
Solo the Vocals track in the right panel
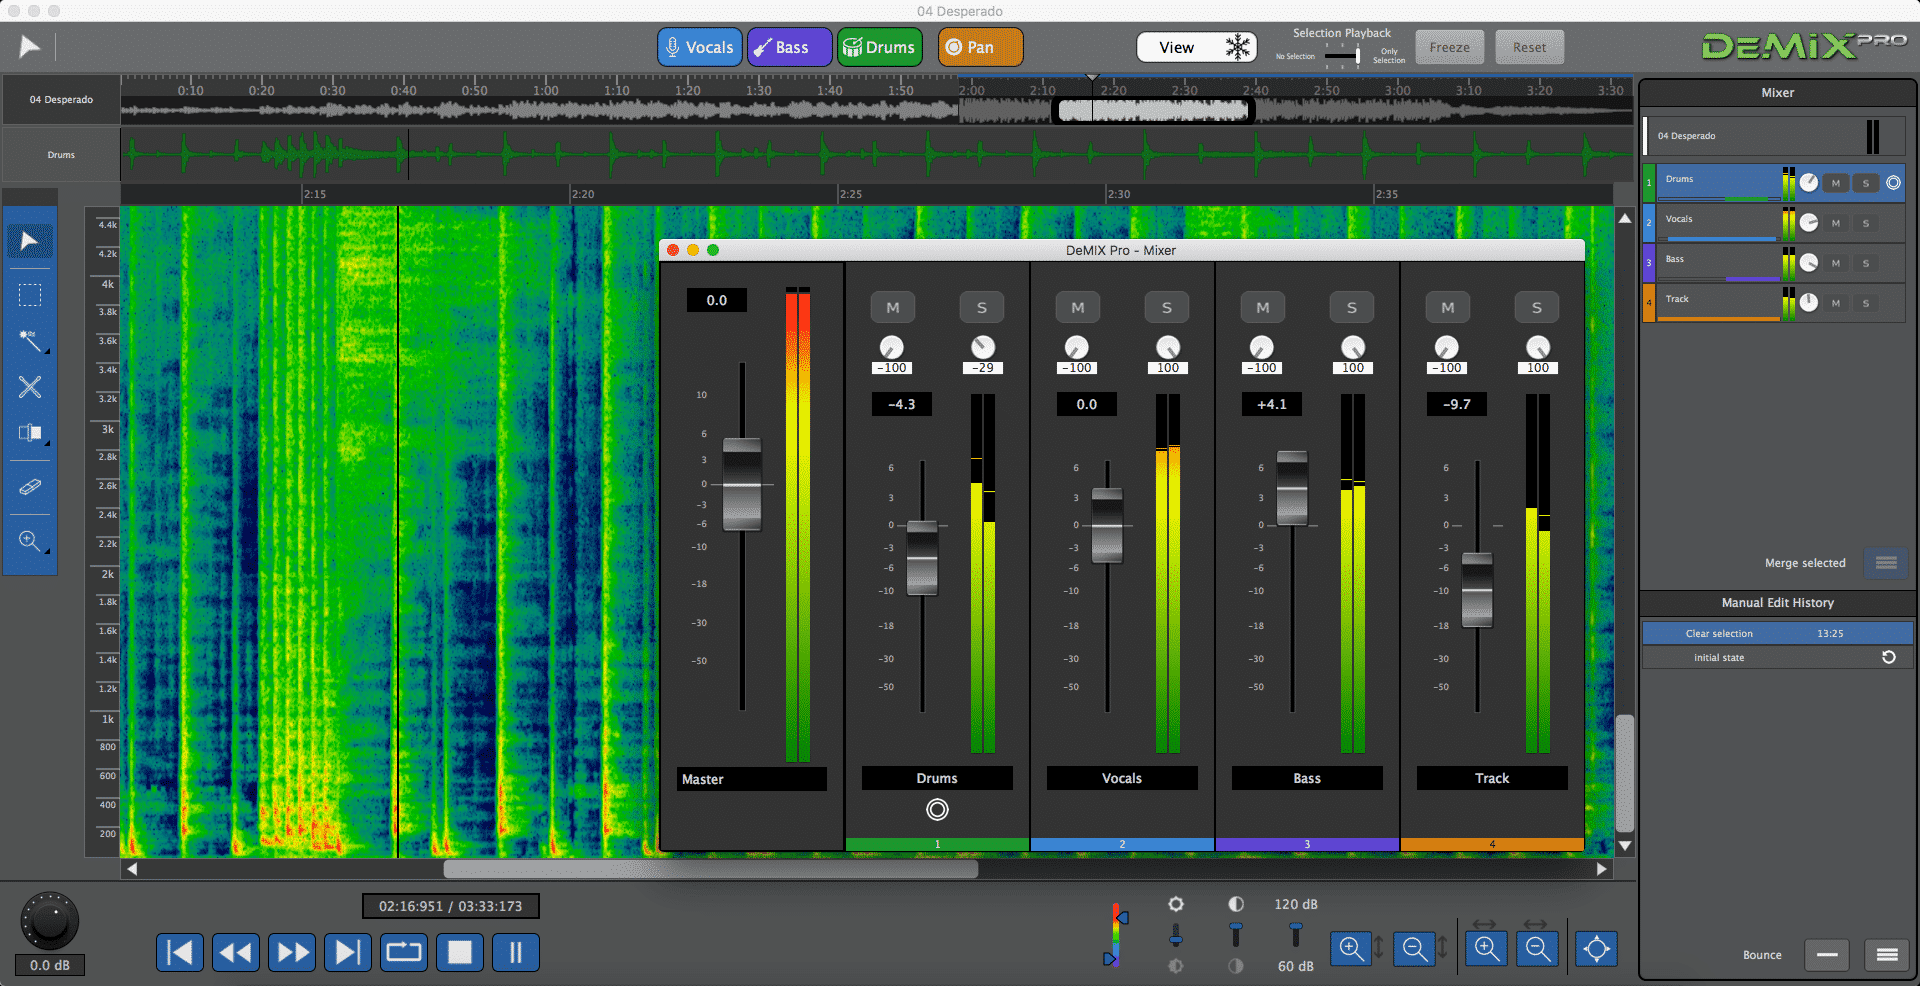click(x=1866, y=223)
